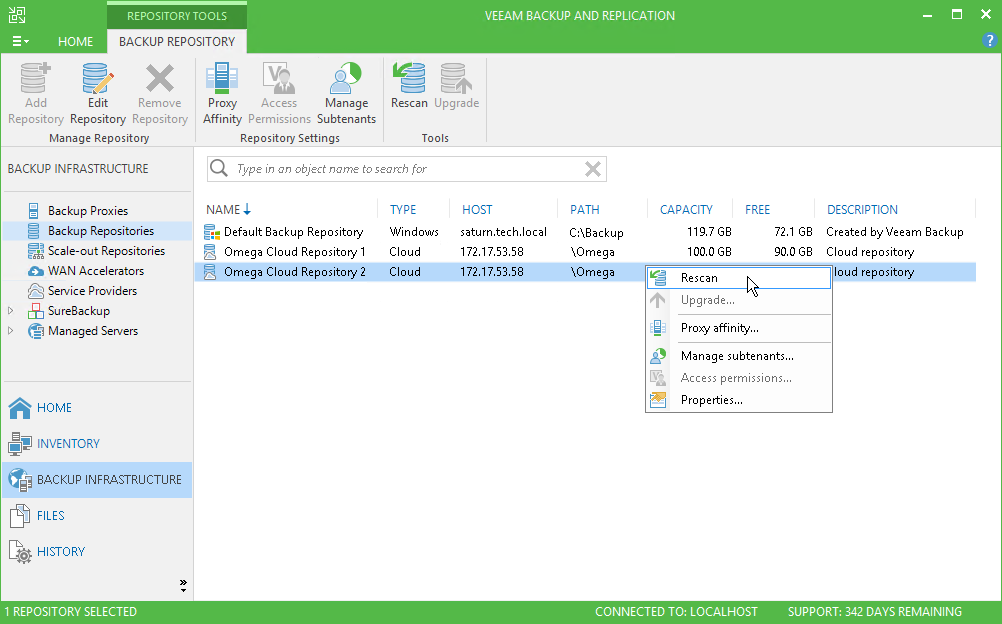Image resolution: width=1002 pixels, height=624 pixels.
Task: Click the Rescan ribbon icon
Action: (x=409, y=77)
